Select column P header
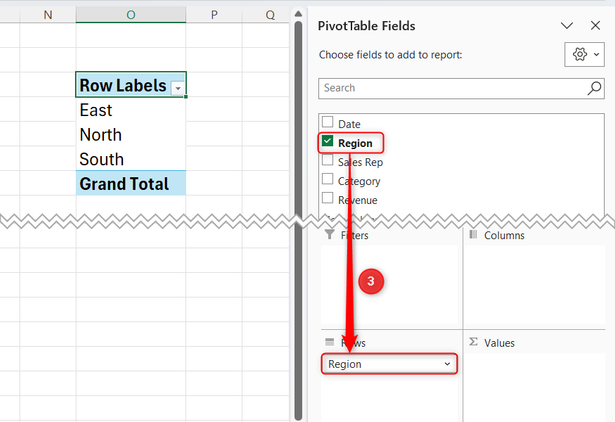This screenshot has width=615, height=422. pos(214,15)
